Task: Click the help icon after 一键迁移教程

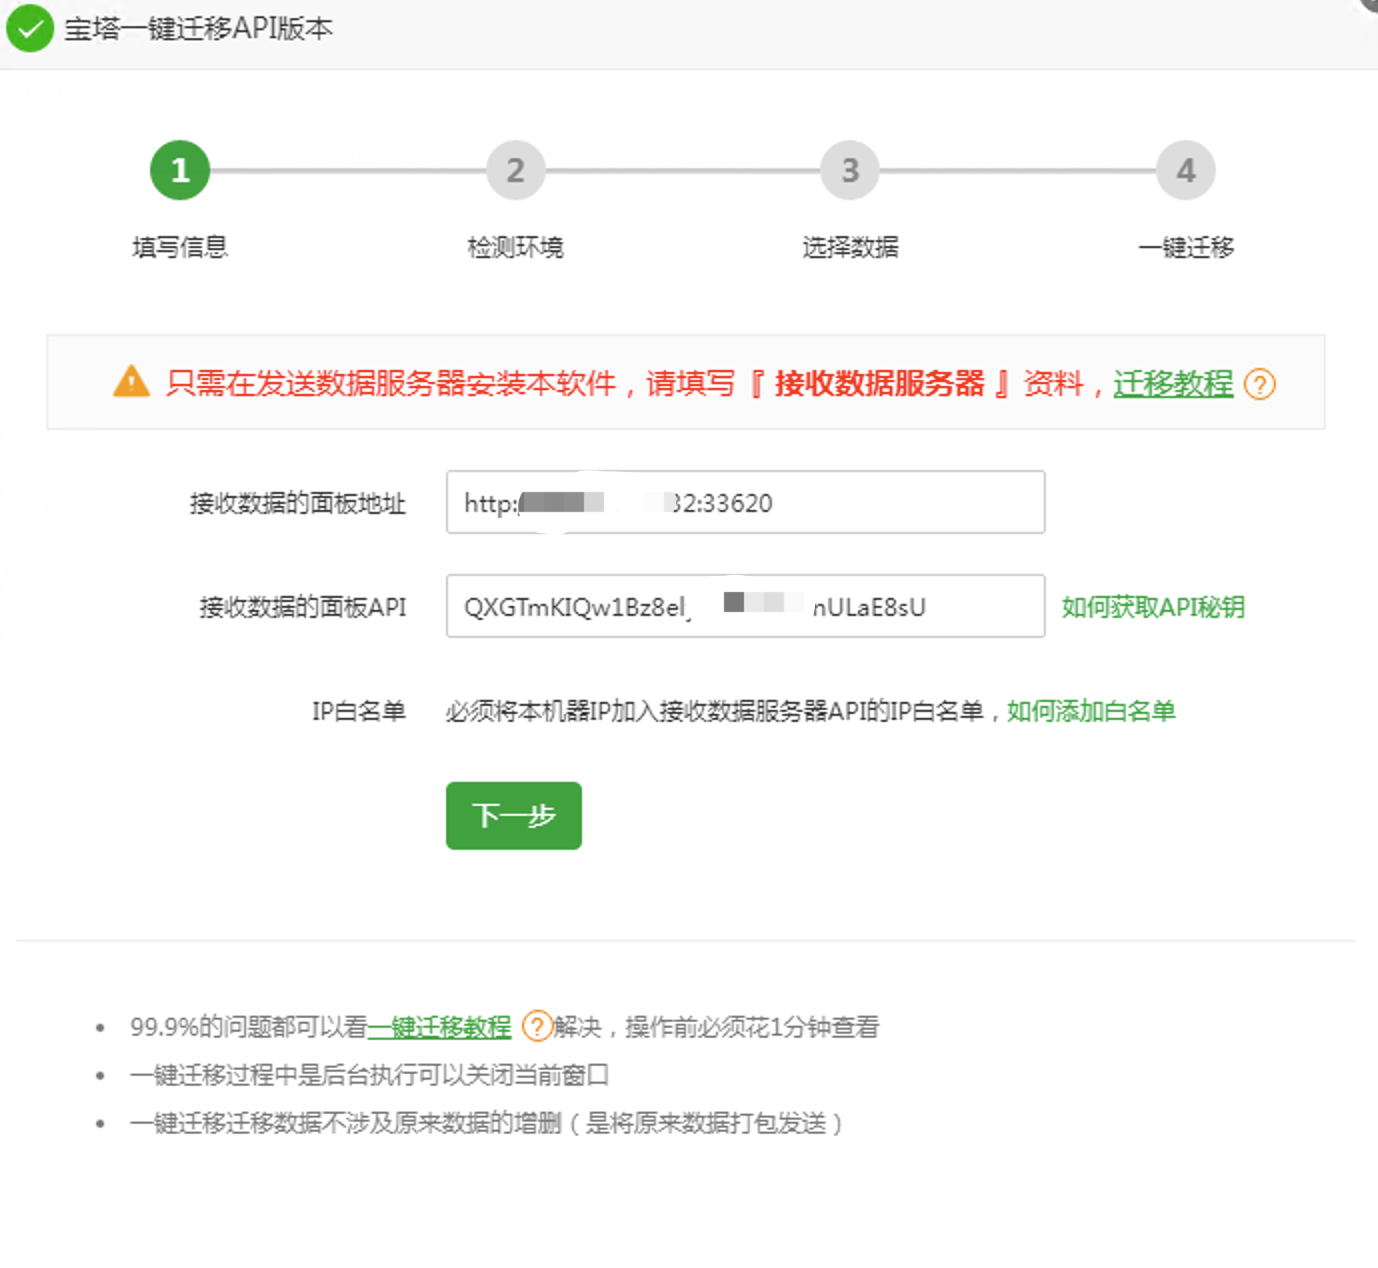Action: (537, 1026)
